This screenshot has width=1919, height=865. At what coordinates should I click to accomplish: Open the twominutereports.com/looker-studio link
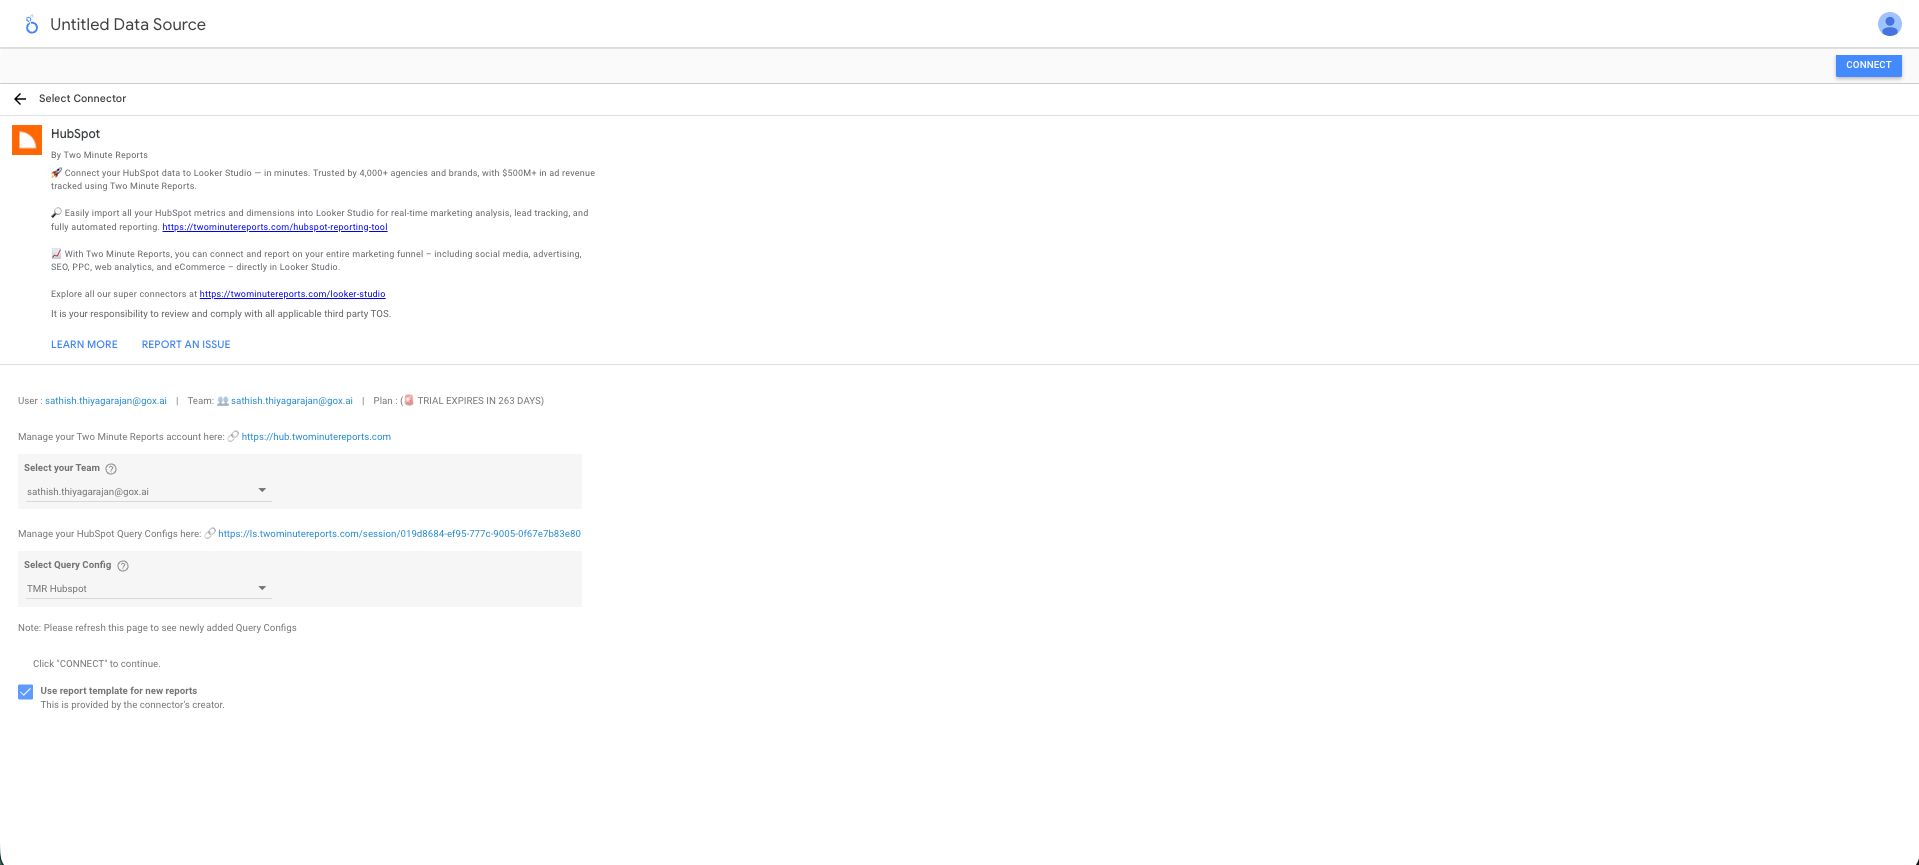pyautogui.click(x=292, y=294)
